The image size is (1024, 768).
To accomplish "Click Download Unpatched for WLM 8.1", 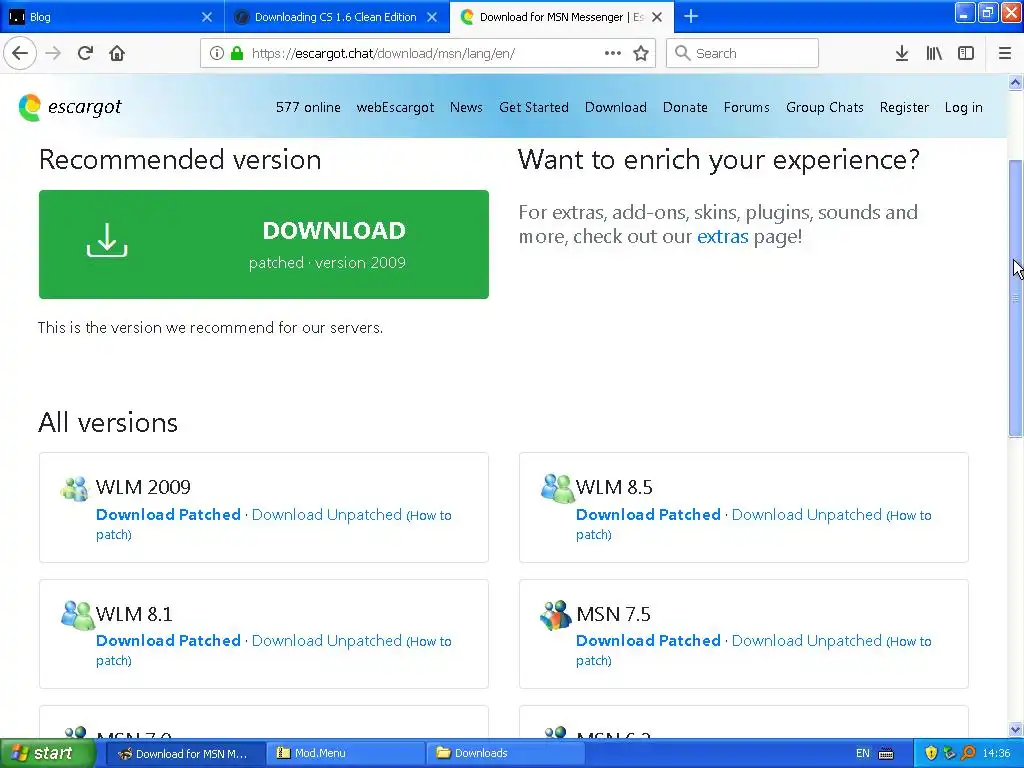I will tap(327, 641).
